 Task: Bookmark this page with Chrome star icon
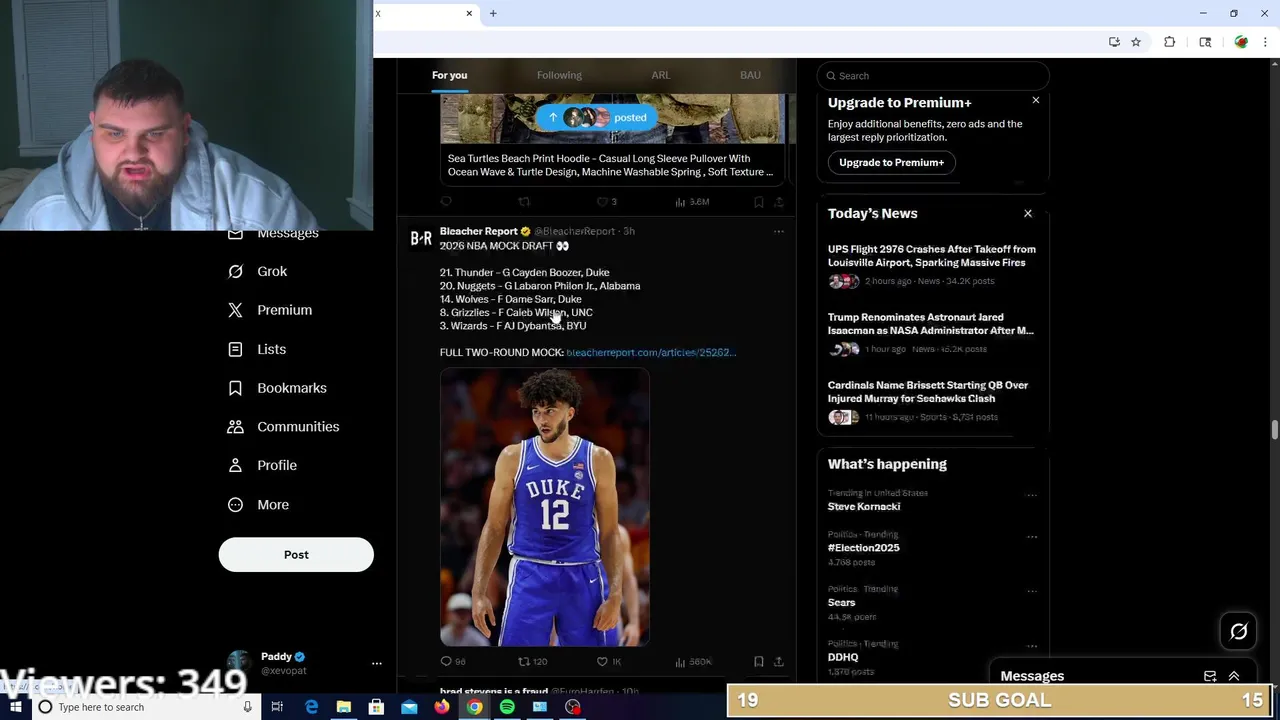coord(1136,42)
